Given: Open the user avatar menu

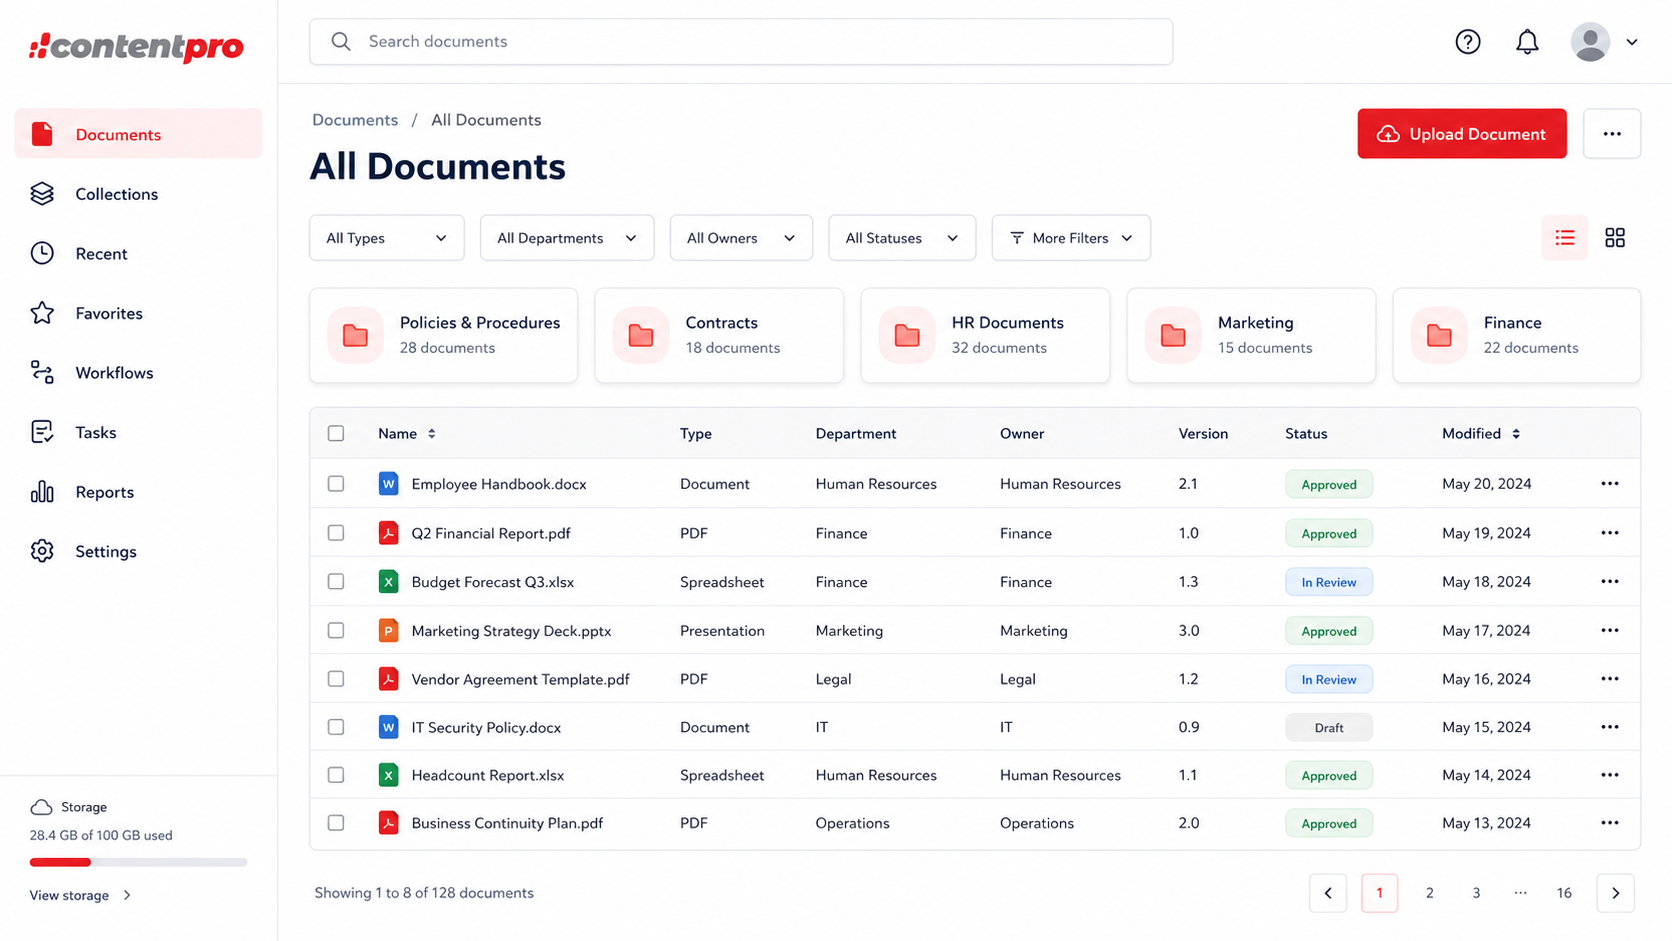Looking at the screenshot, I should coord(1590,42).
